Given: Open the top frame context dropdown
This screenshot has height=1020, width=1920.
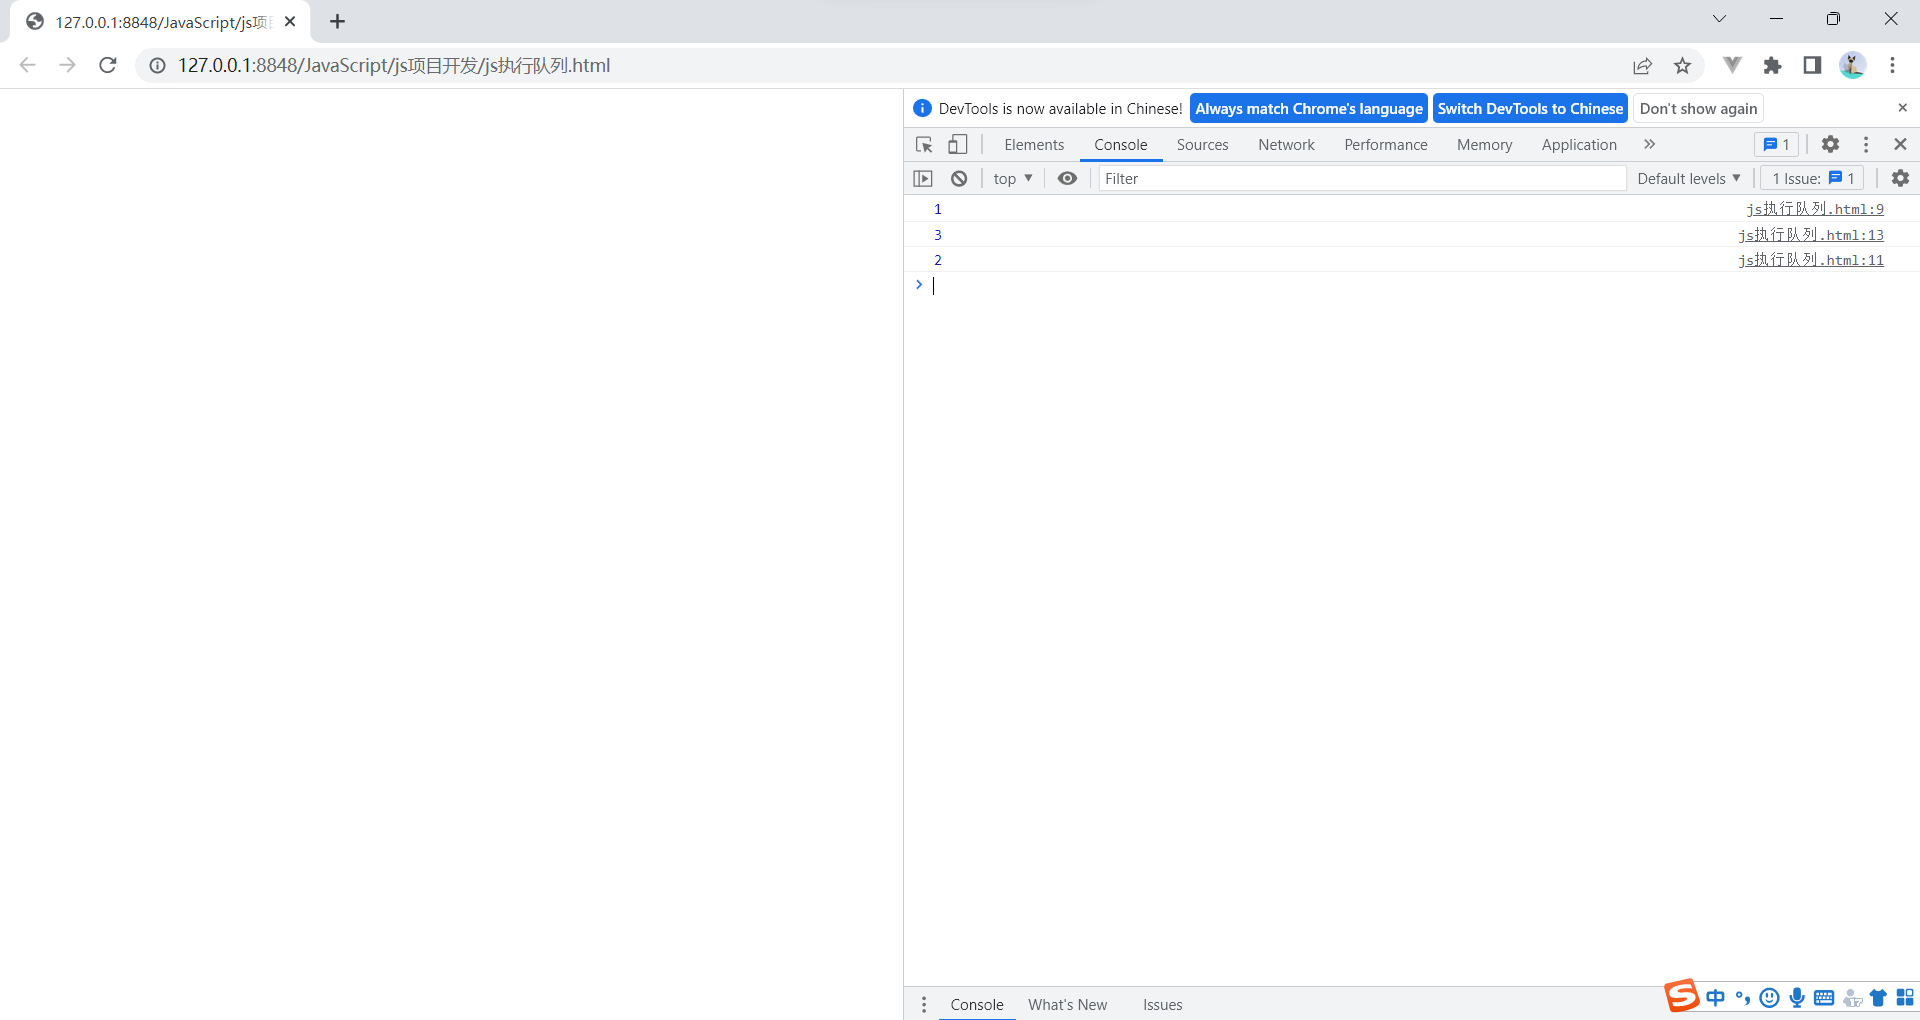Looking at the screenshot, I should (1012, 178).
